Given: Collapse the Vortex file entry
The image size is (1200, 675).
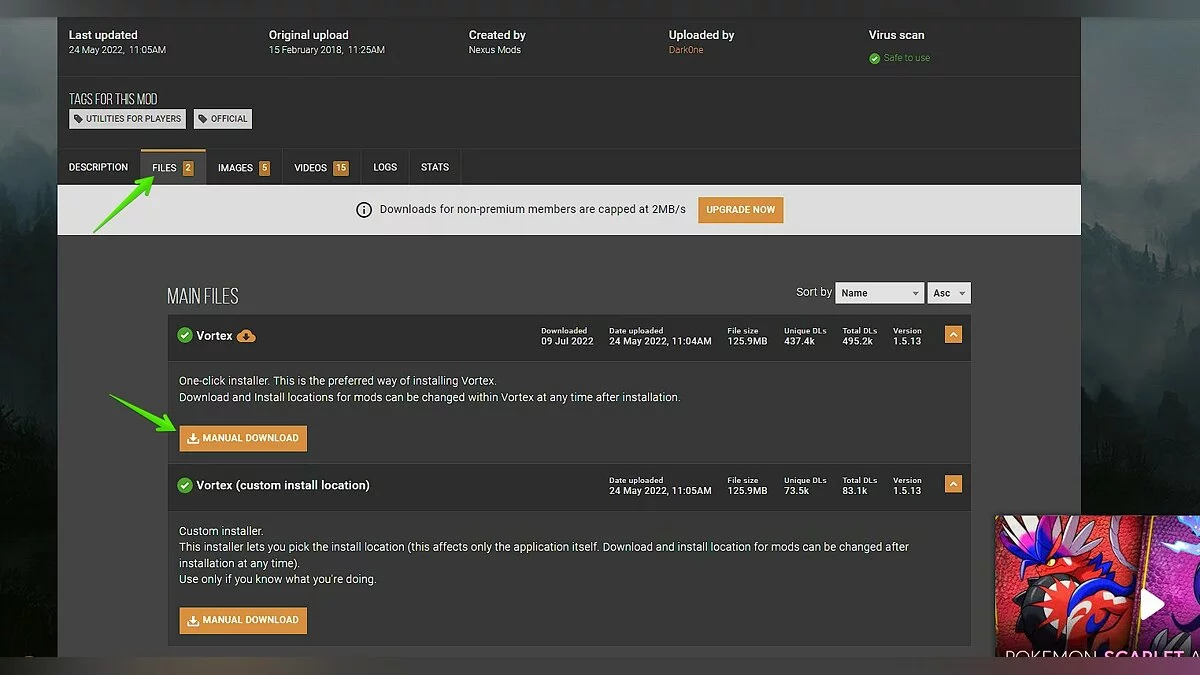Looking at the screenshot, I should click(x=953, y=335).
